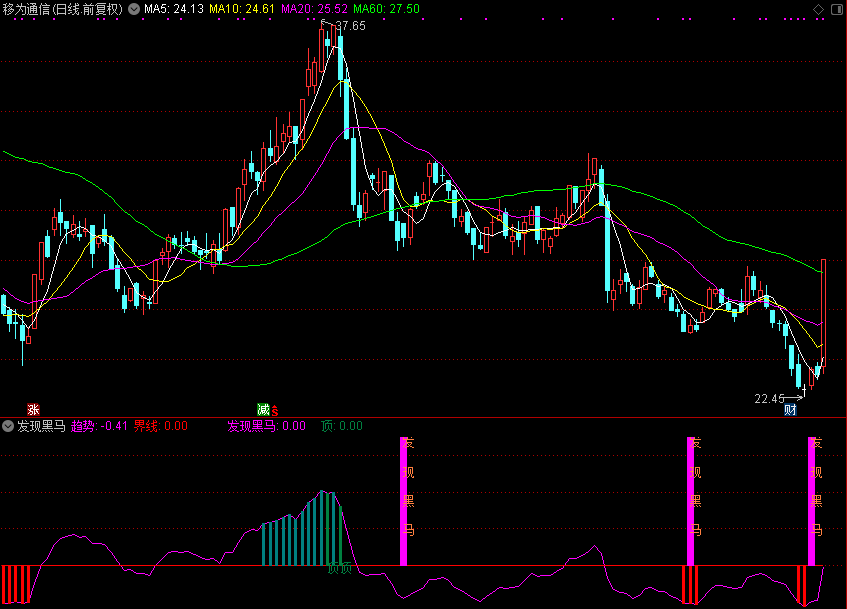Click the blue 财 marker near 22.45
The width and height of the screenshot is (847, 609).
click(x=790, y=409)
